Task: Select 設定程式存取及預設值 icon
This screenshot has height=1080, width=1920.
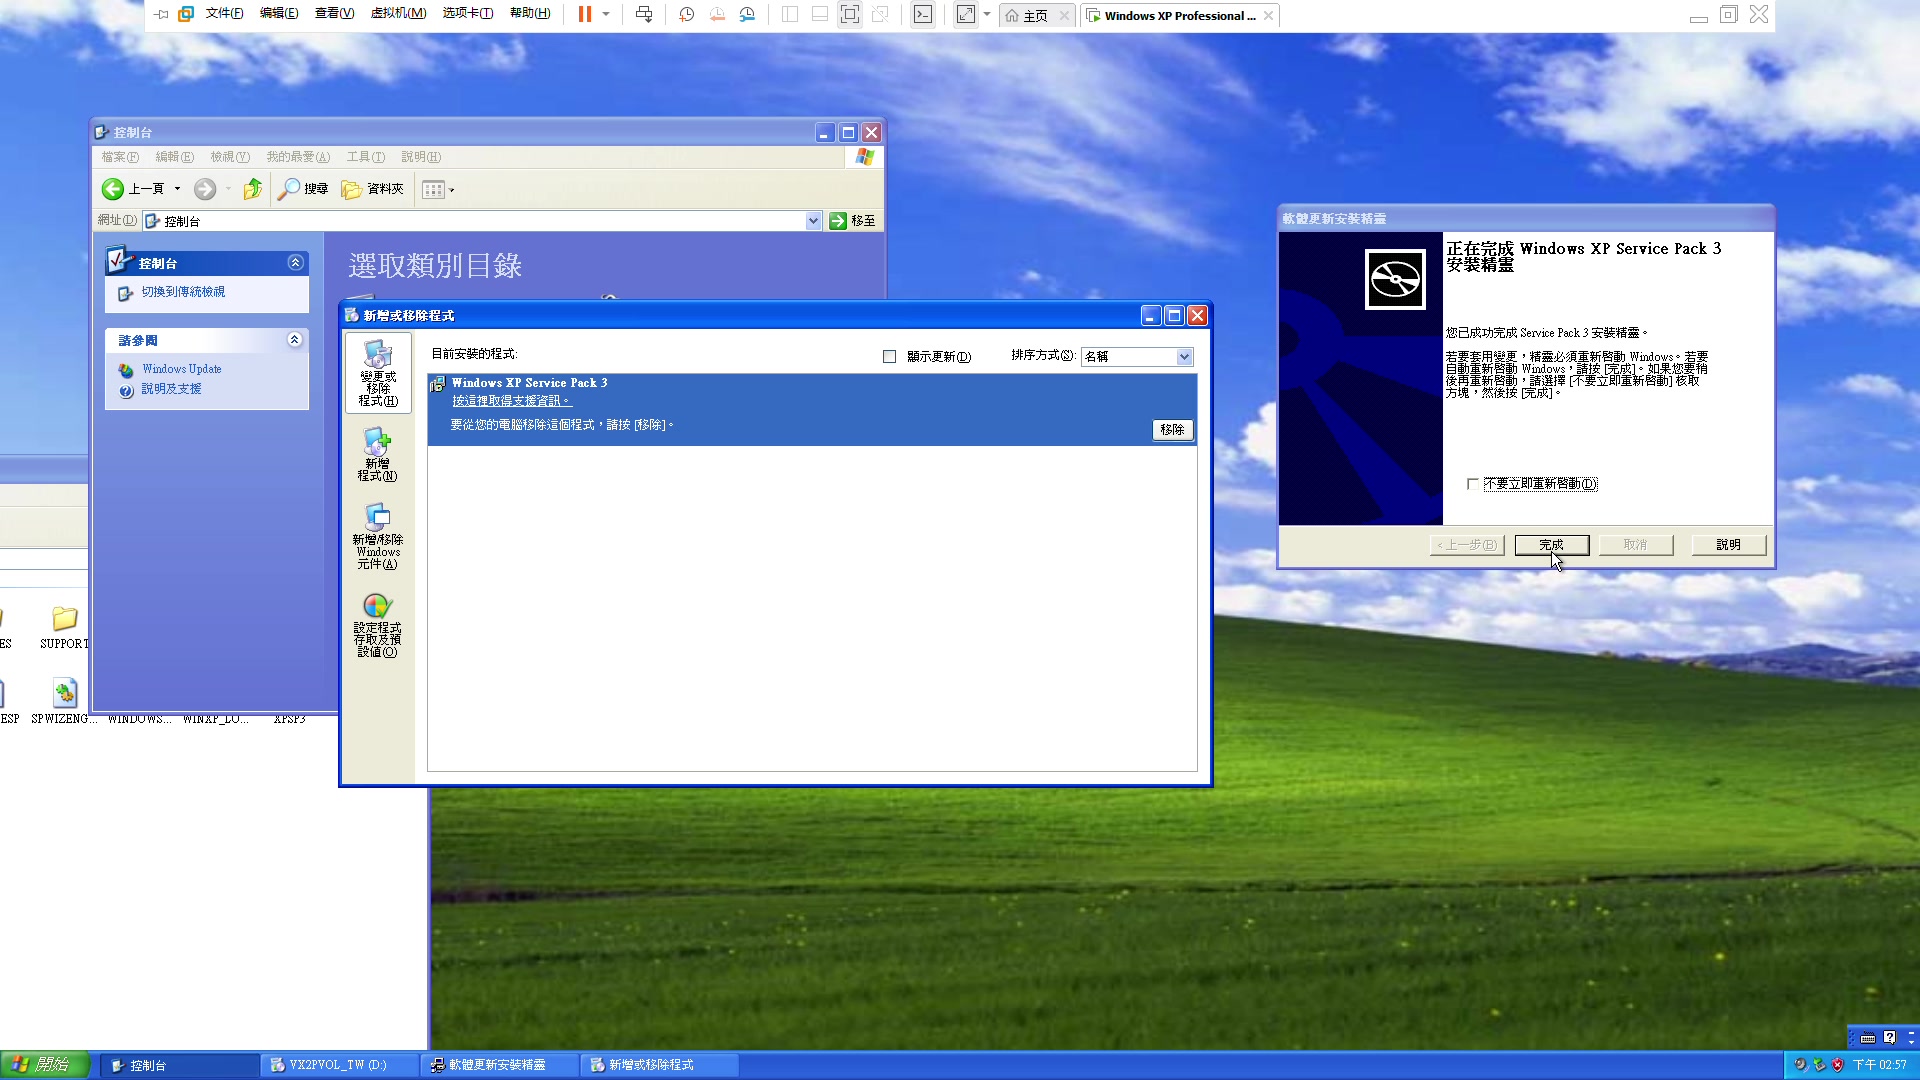Action: [x=378, y=624]
